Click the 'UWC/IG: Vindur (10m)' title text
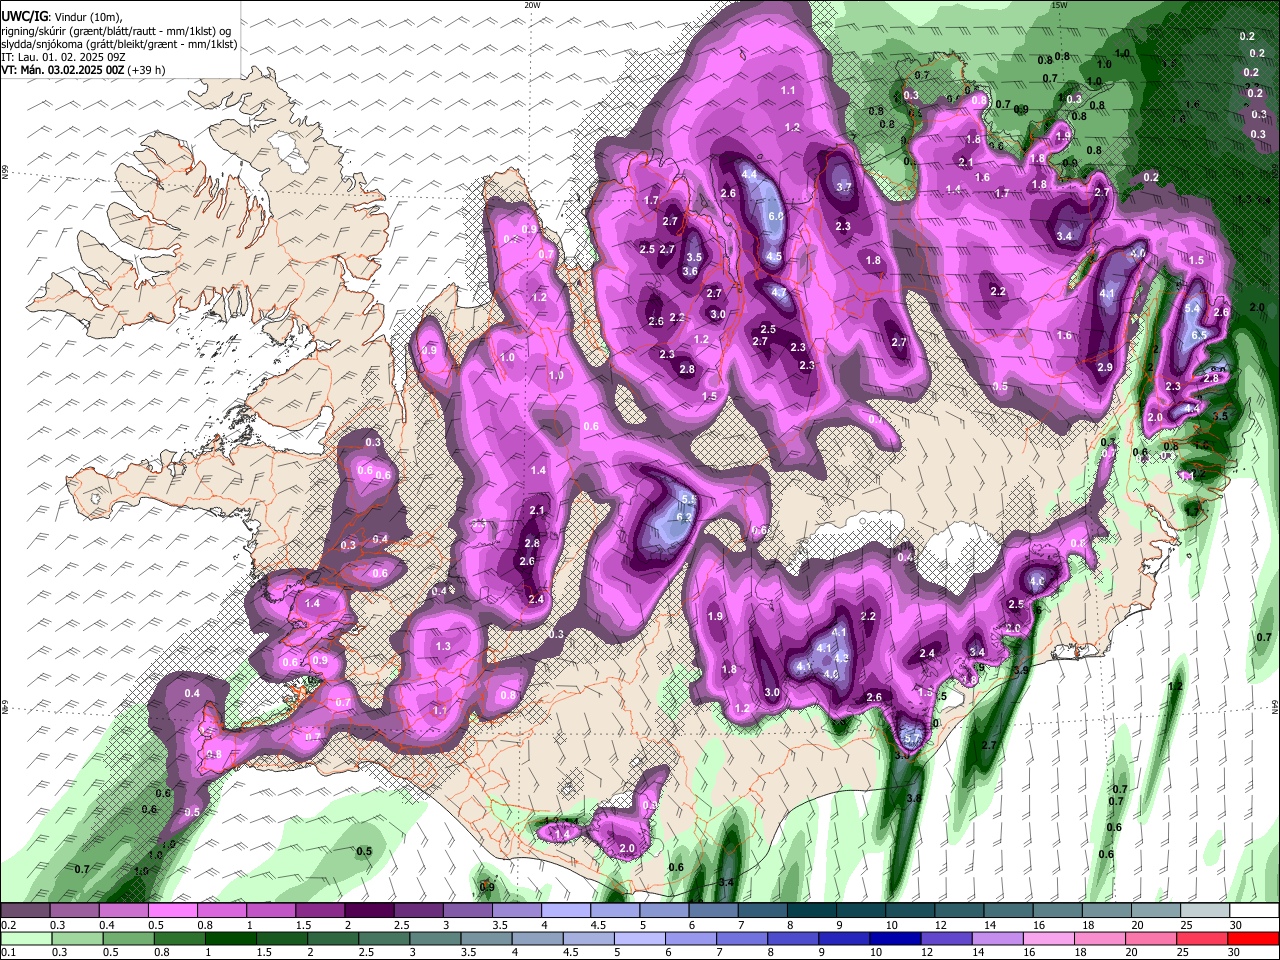Screen dimensions: 1280x960 click(x=62, y=16)
